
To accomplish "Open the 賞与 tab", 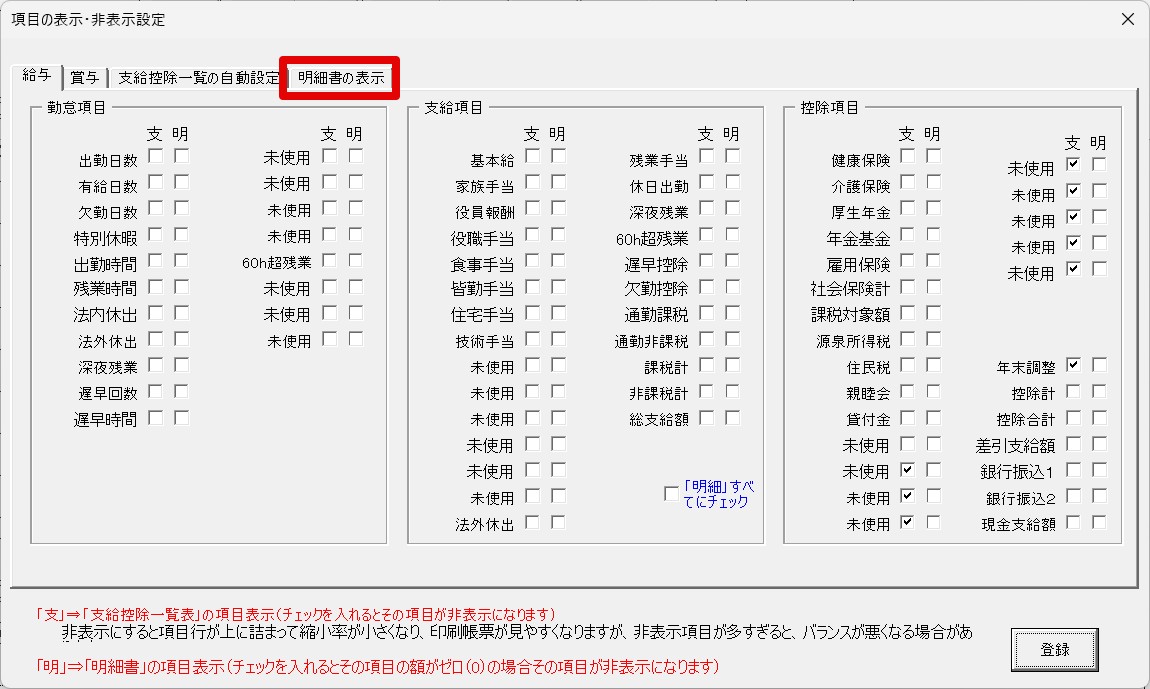I will pyautogui.click(x=84, y=78).
